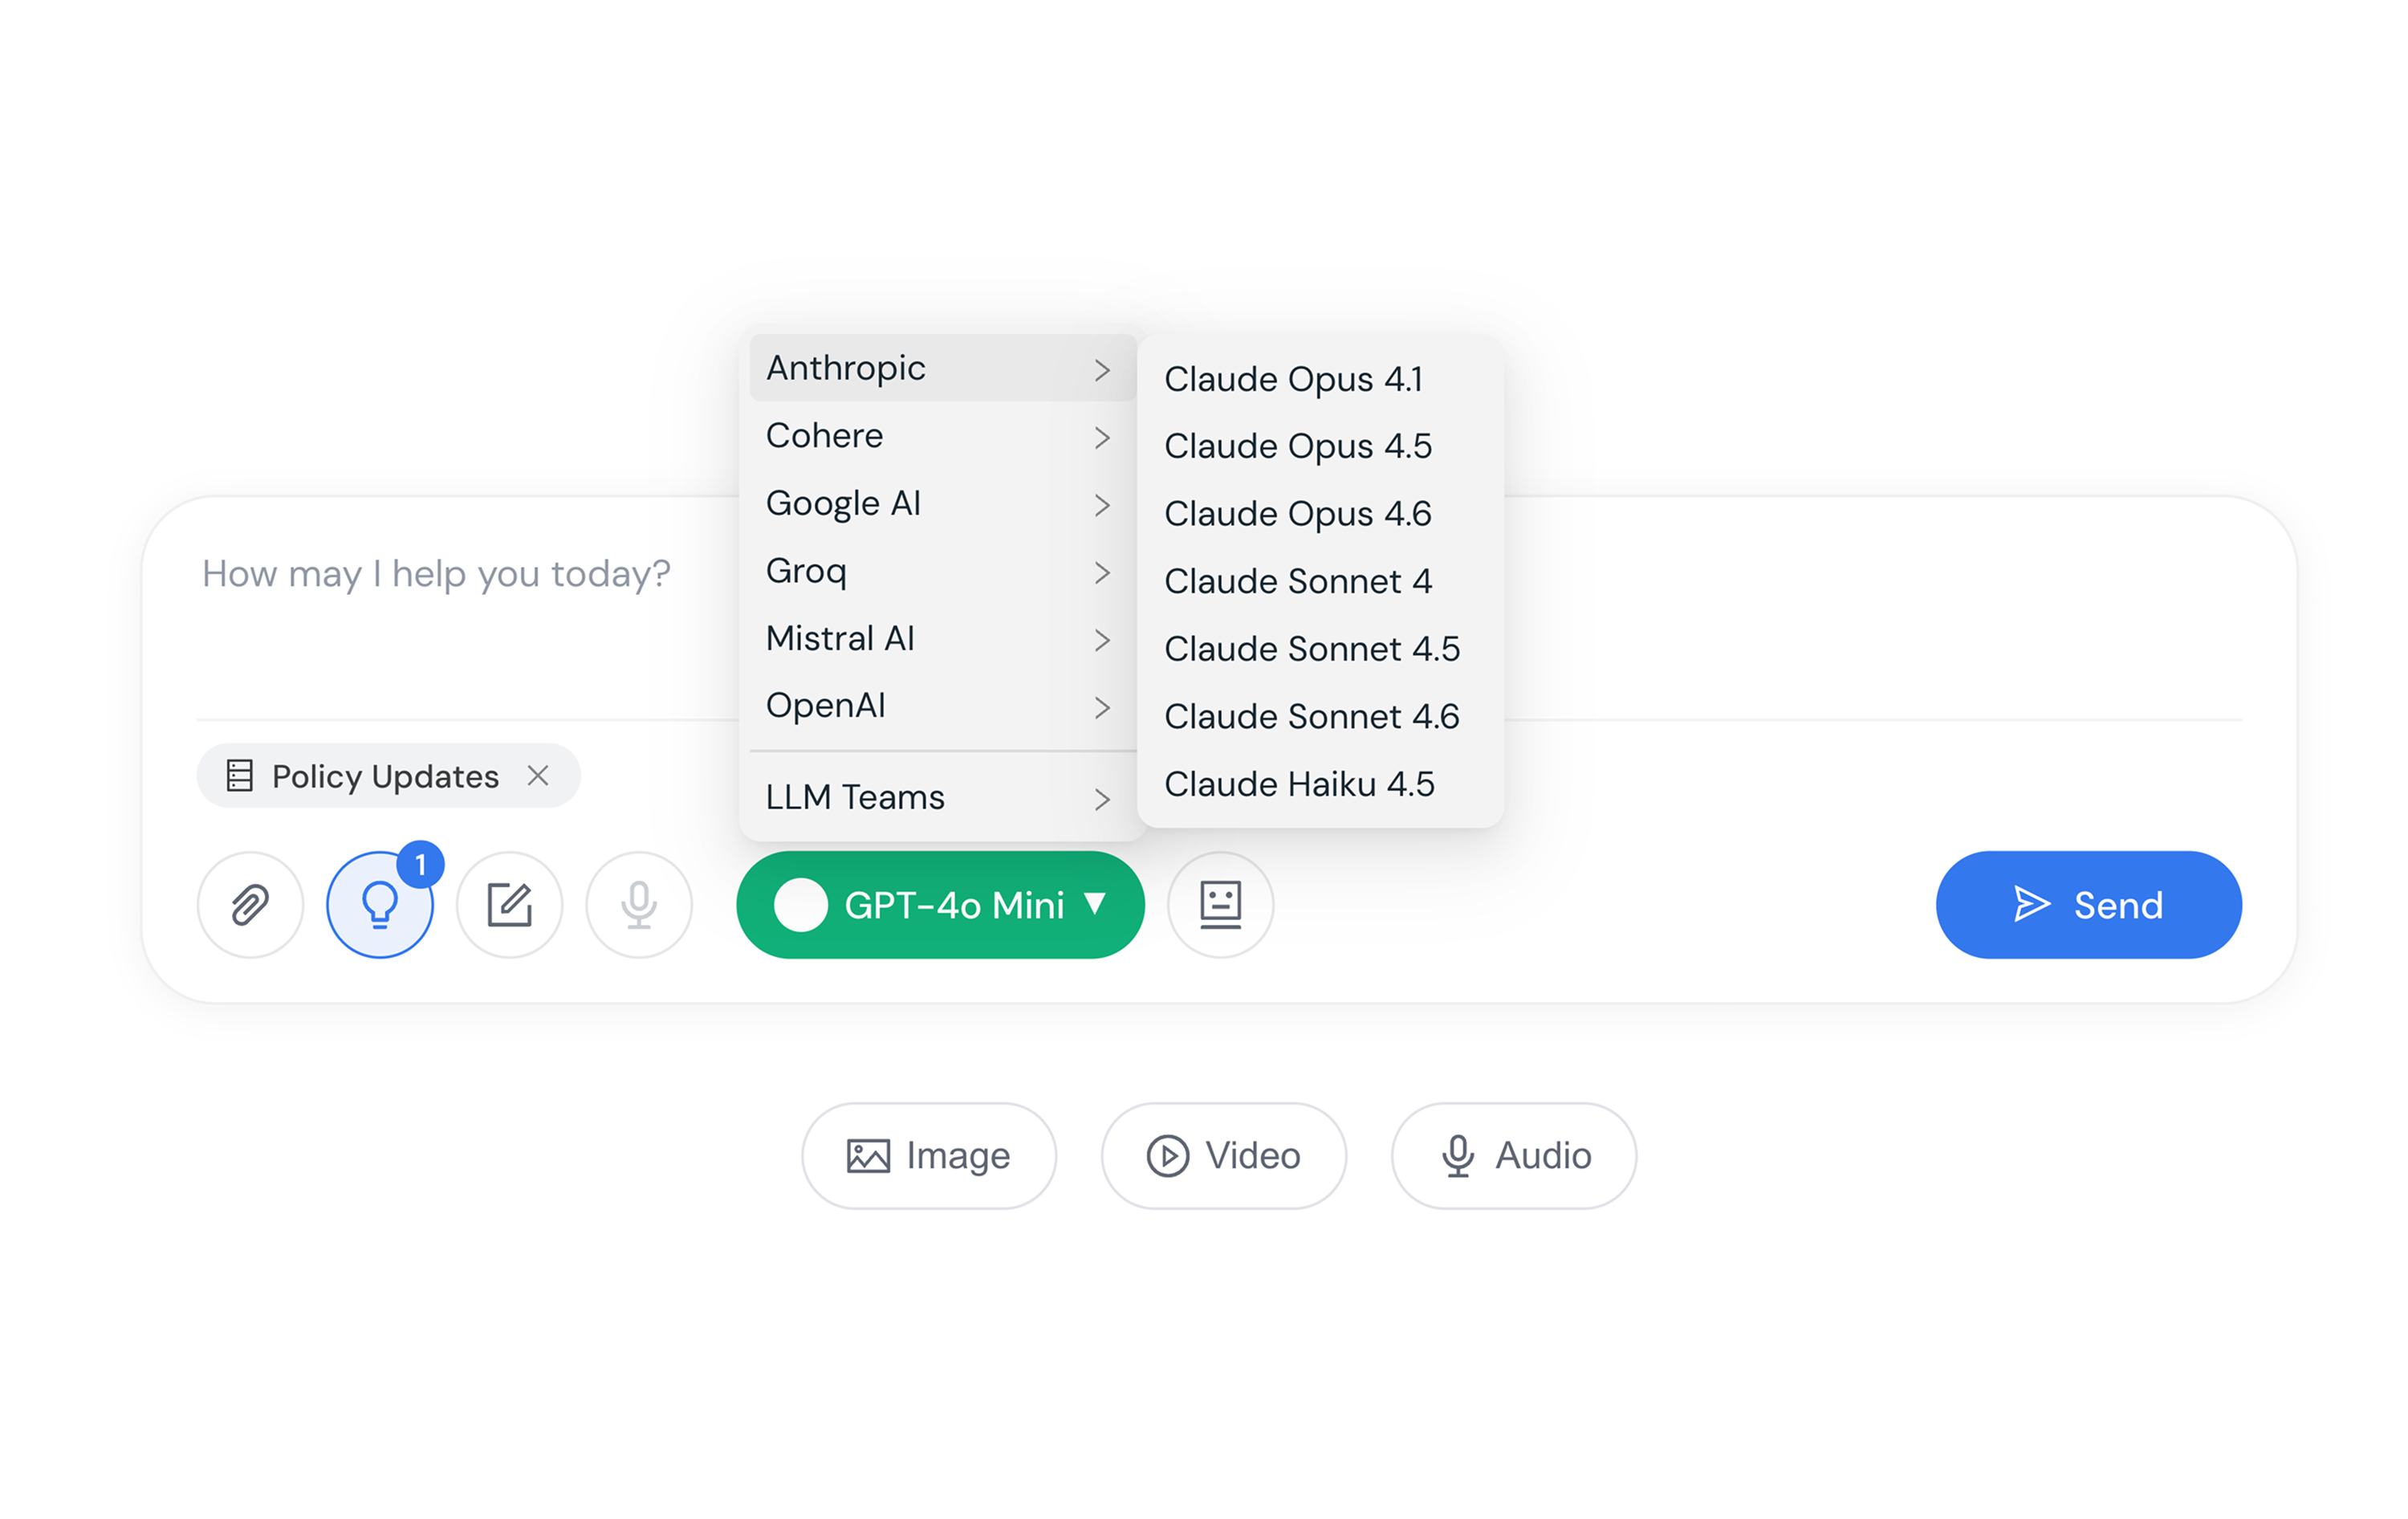
Task: Click the white circle in model selector
Action: pos(800,904)
